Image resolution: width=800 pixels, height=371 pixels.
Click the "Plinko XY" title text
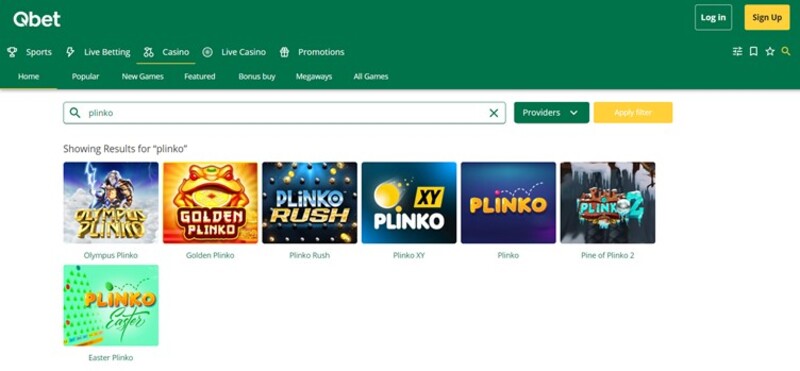[x=409, y=255]
